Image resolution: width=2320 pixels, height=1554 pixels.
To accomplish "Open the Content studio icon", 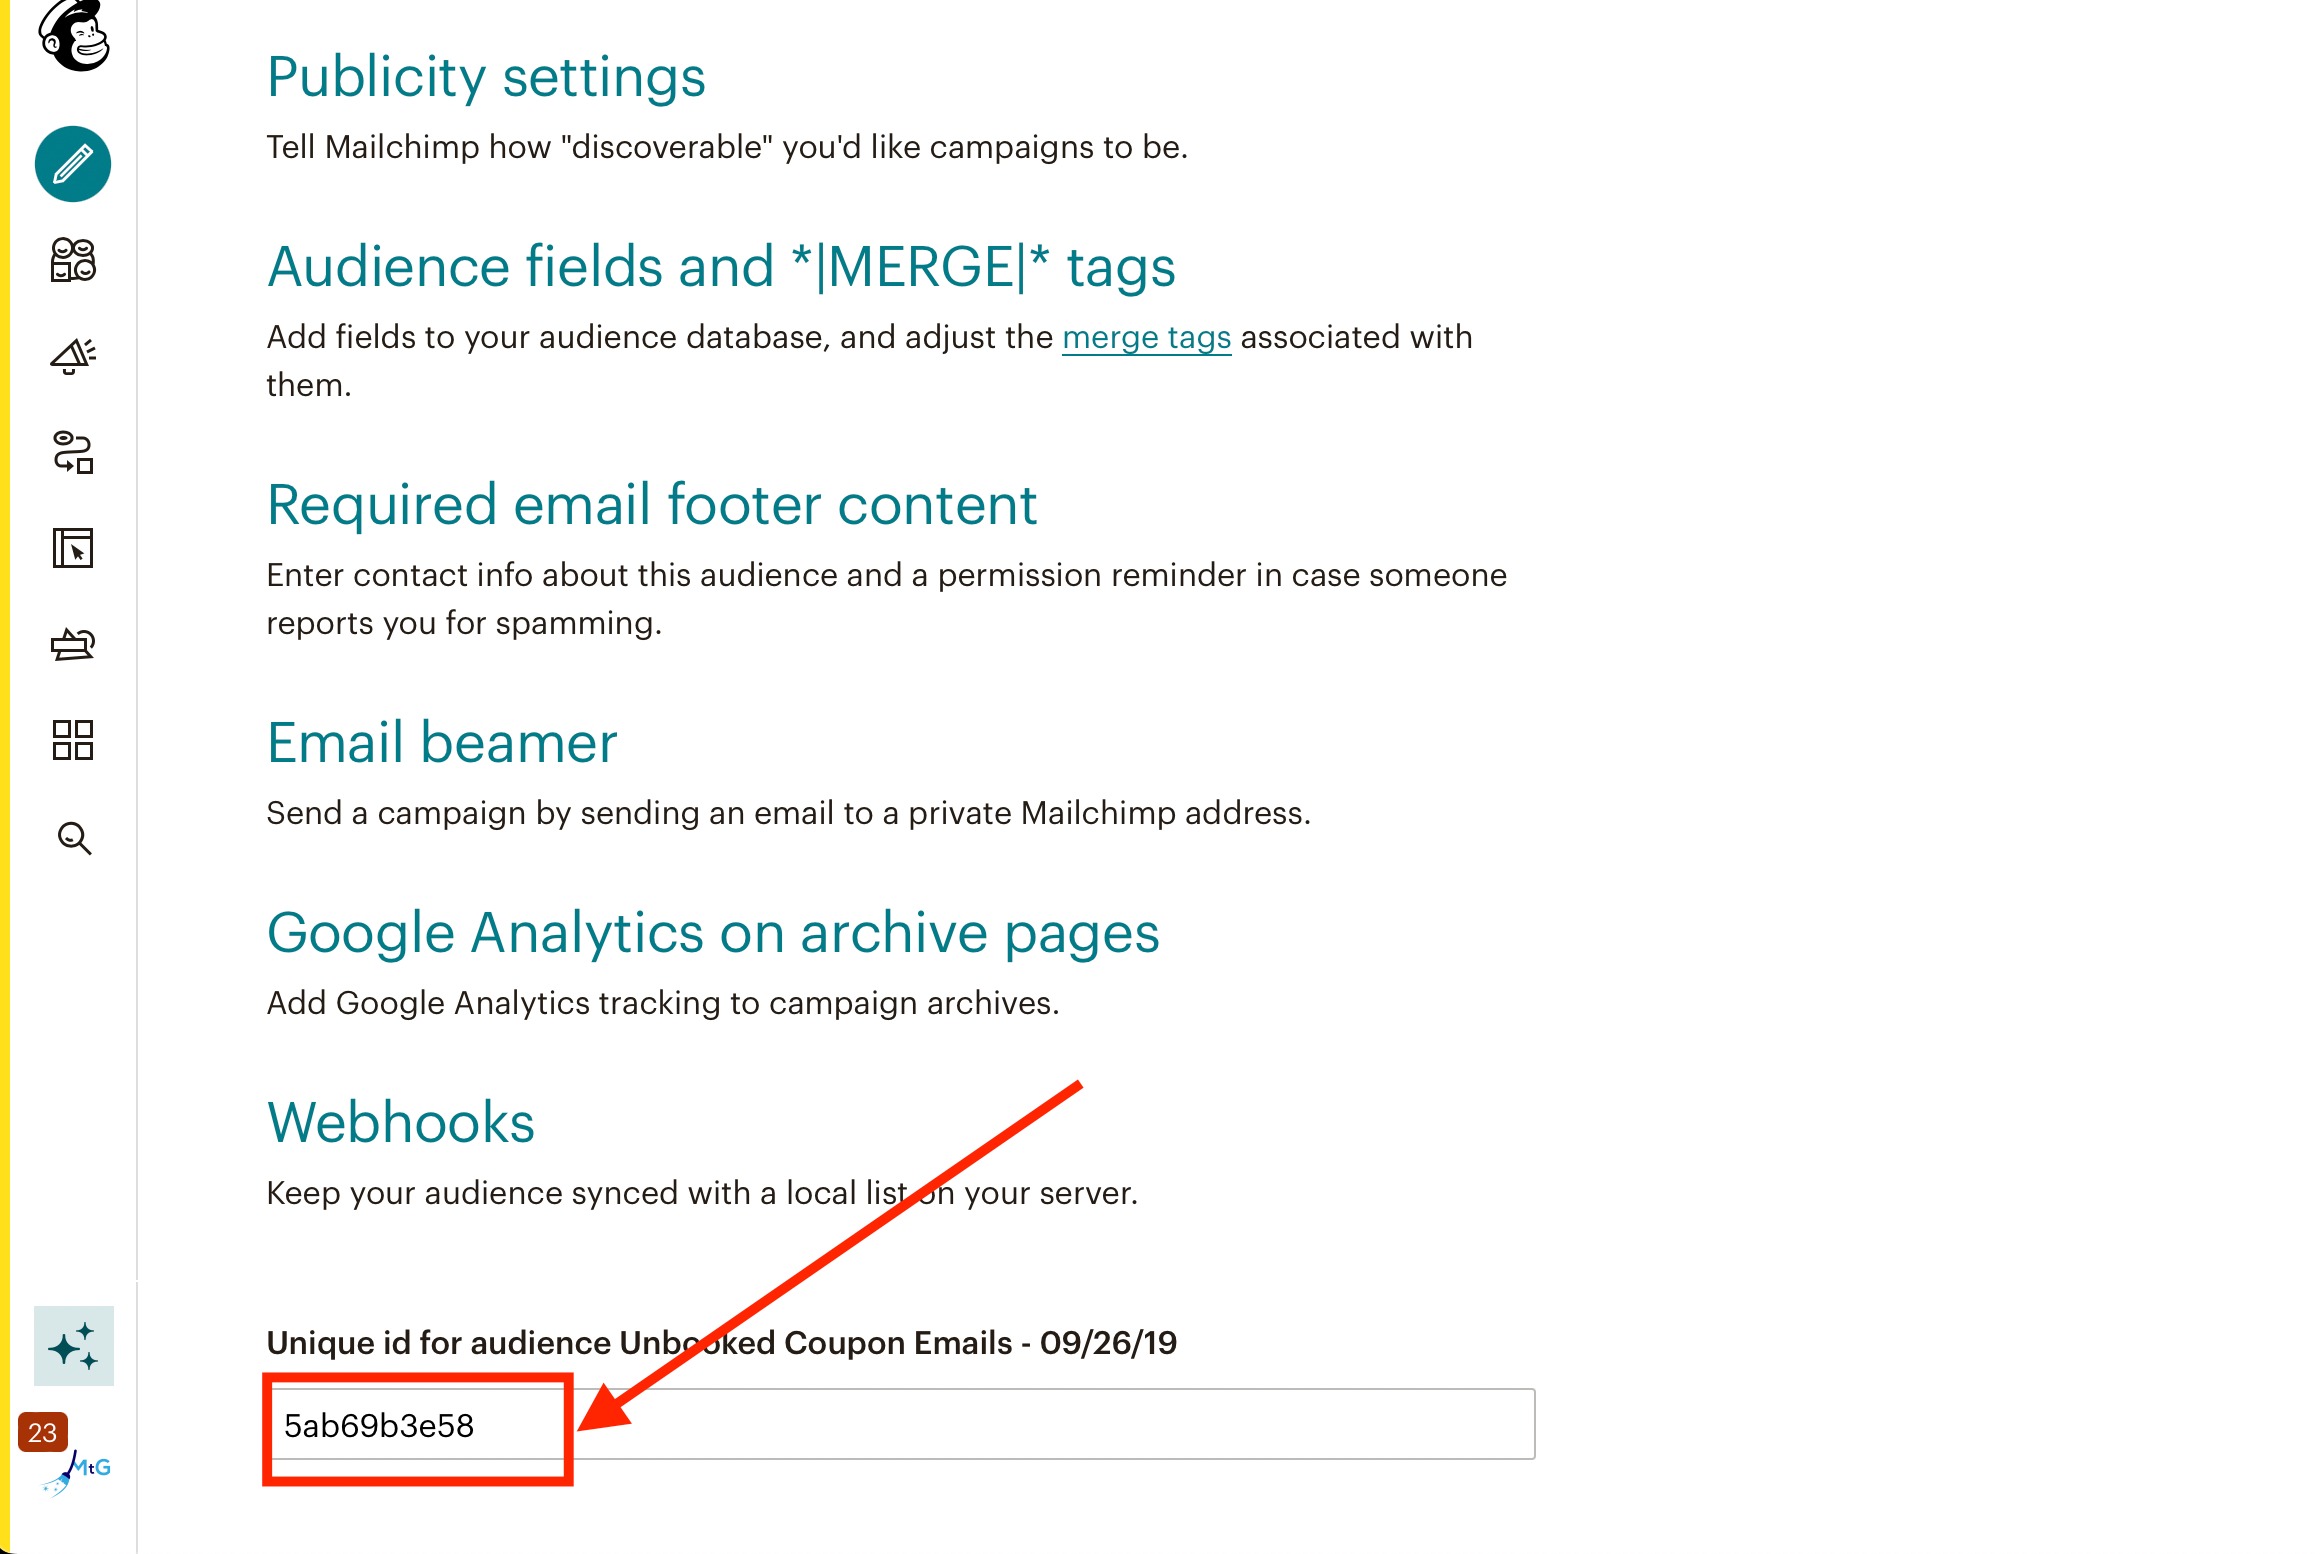I will click(x=73, y=644).
